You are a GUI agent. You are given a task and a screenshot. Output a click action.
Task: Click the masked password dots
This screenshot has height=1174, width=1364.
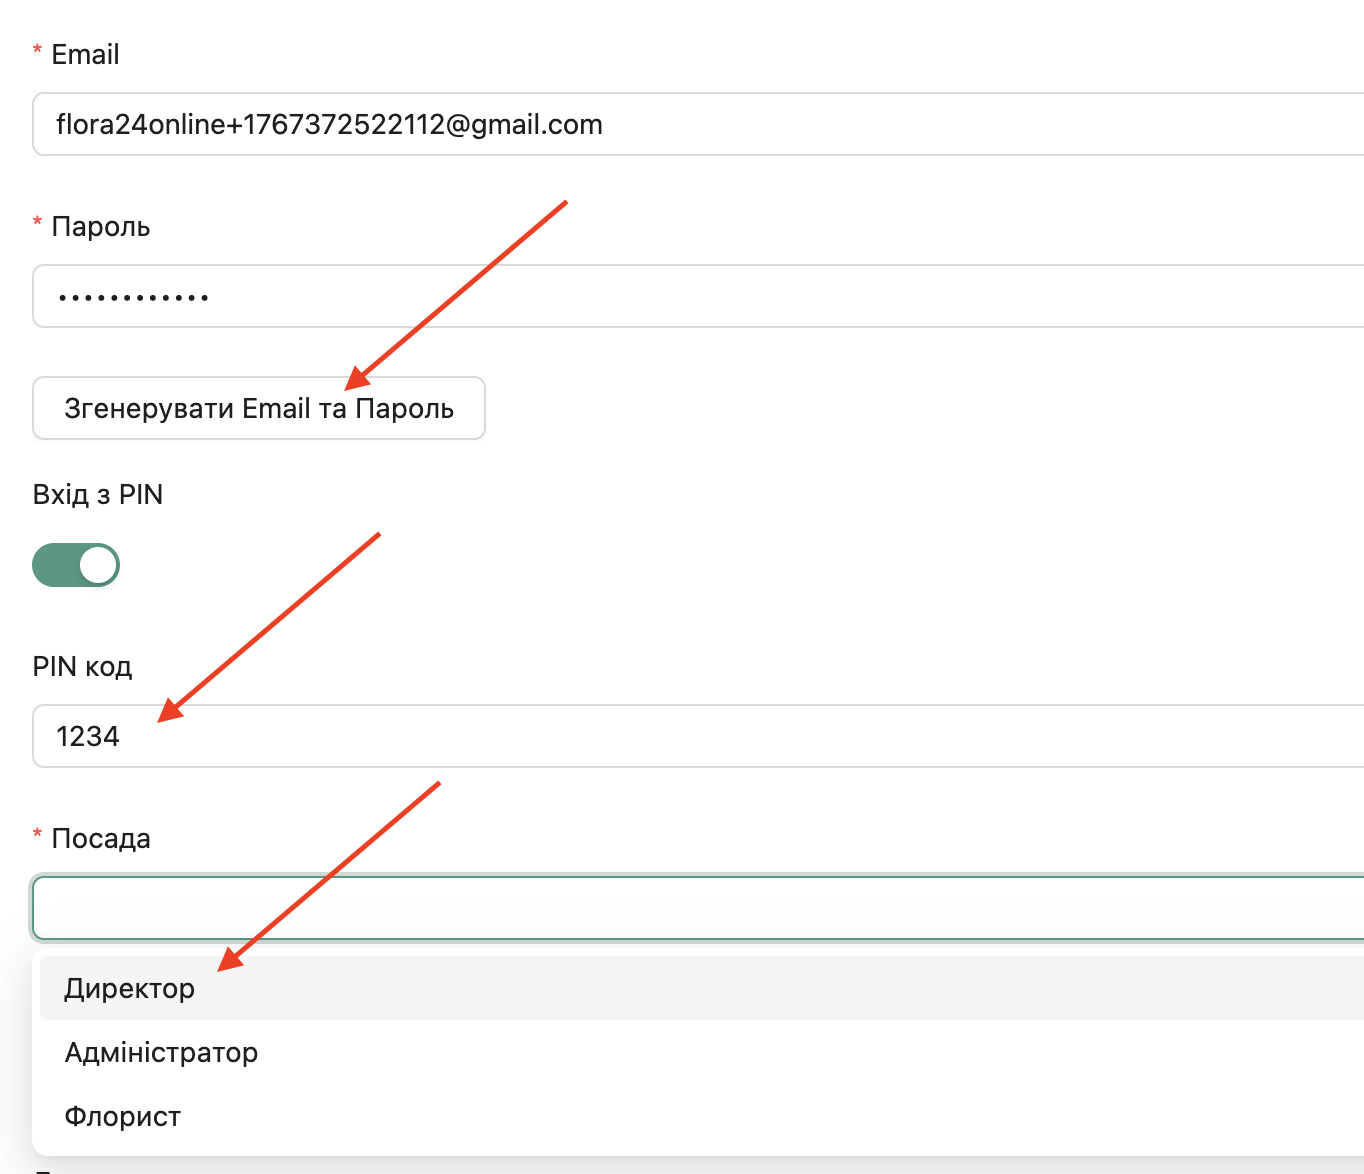click(132, 298)
